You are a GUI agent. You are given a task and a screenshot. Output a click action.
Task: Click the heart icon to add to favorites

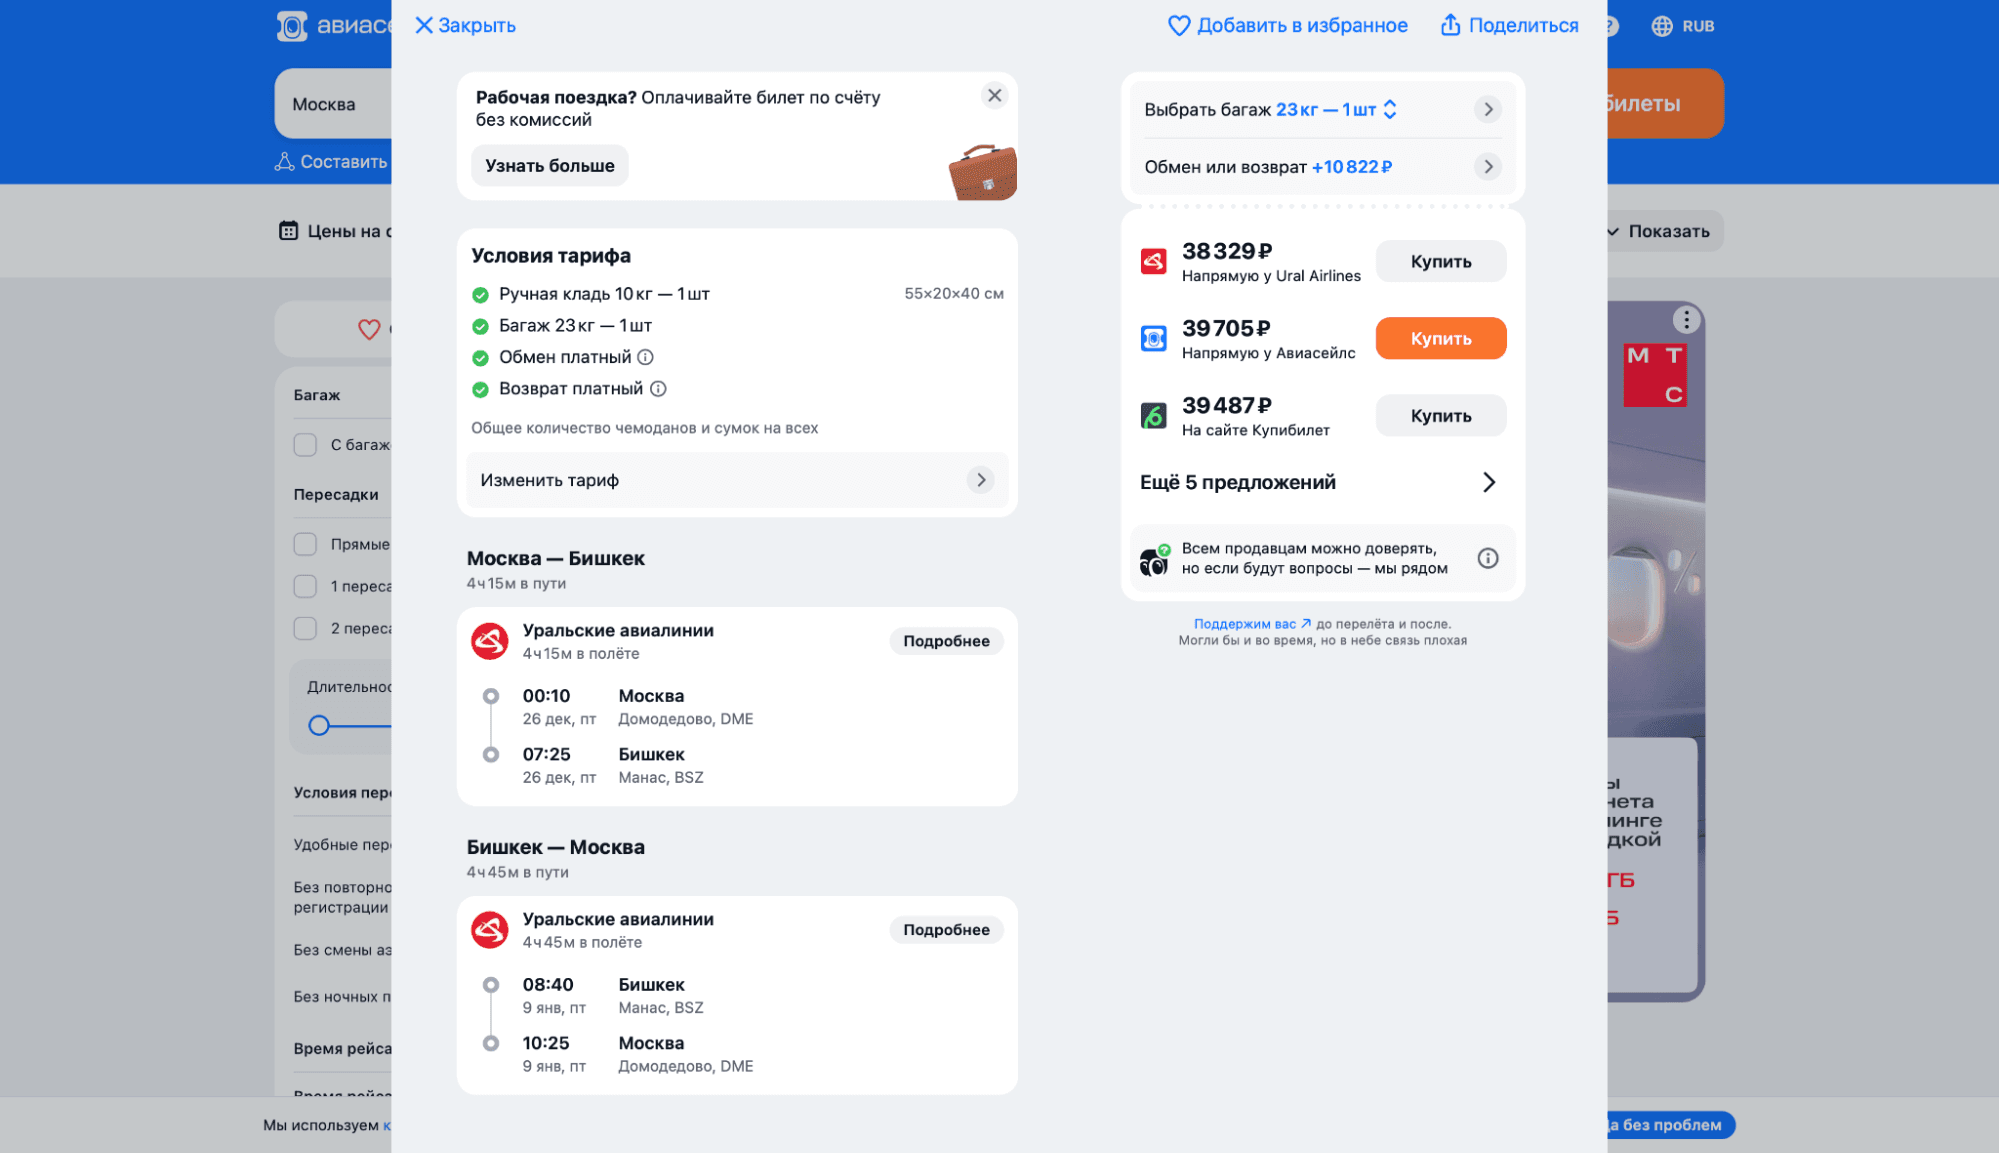[1179, 26]
